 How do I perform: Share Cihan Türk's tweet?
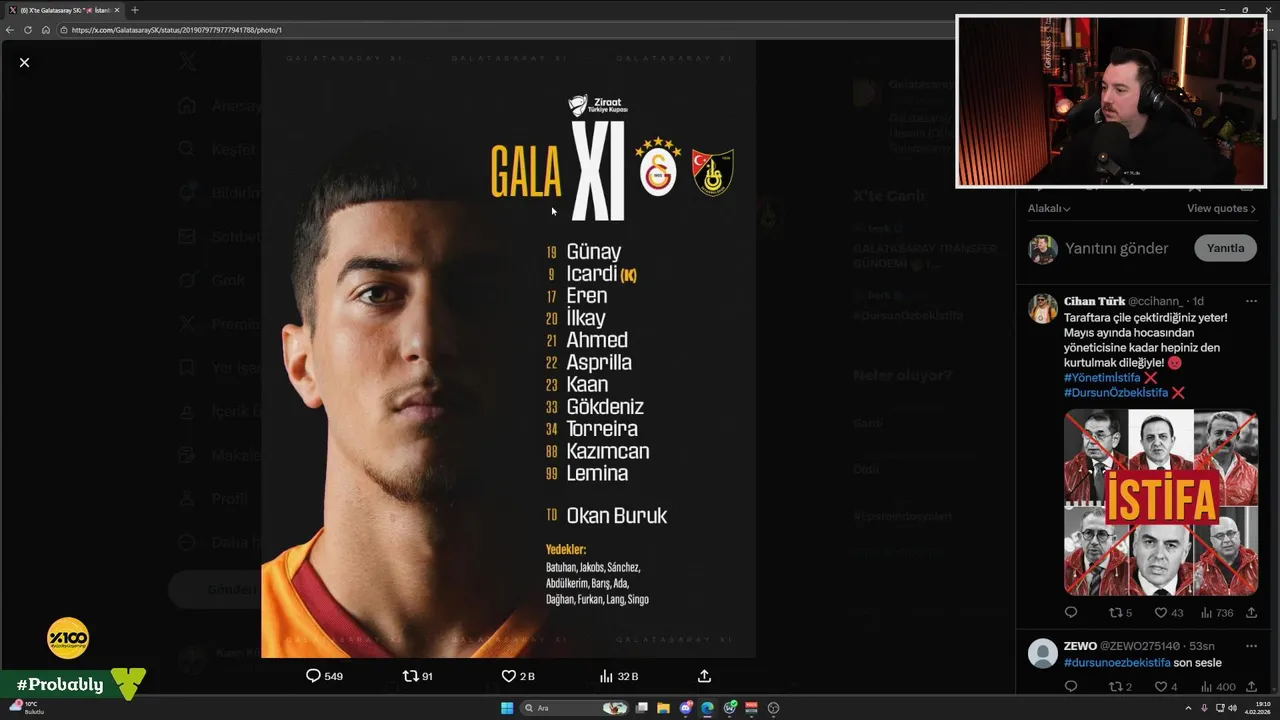[x=1251, y=612]
